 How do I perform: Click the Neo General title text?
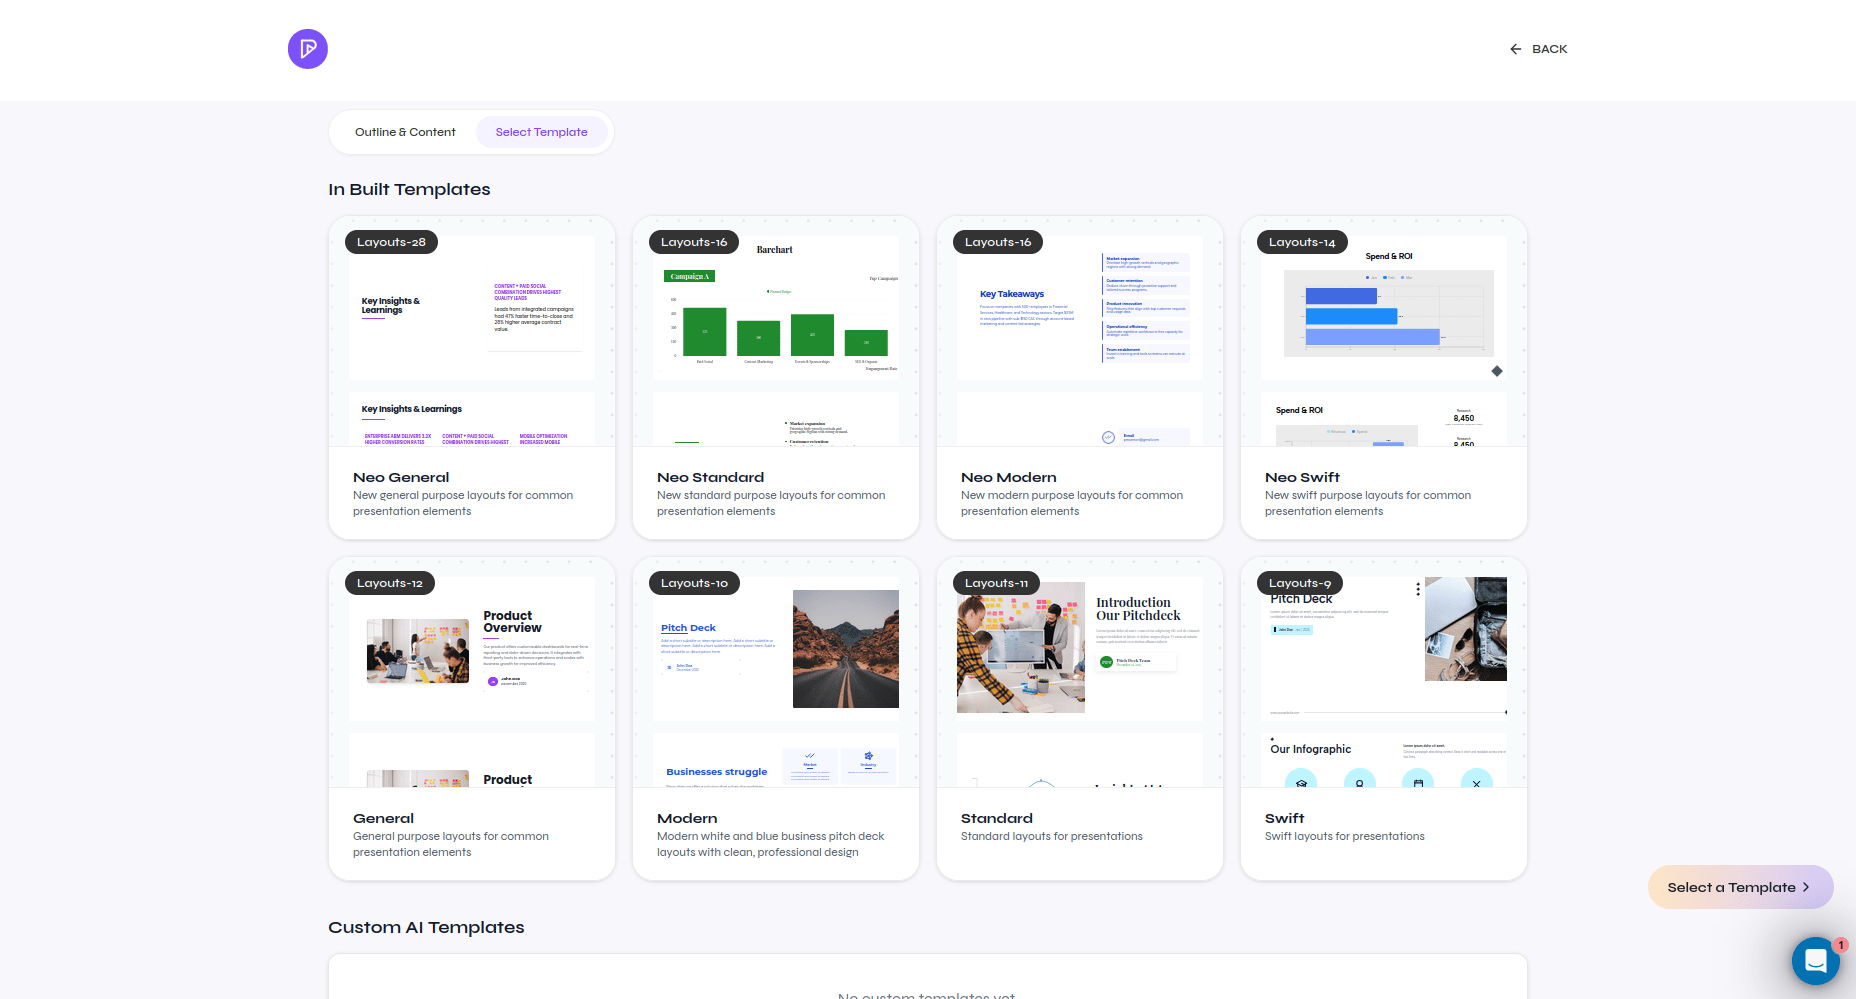[x=401, y=478]
